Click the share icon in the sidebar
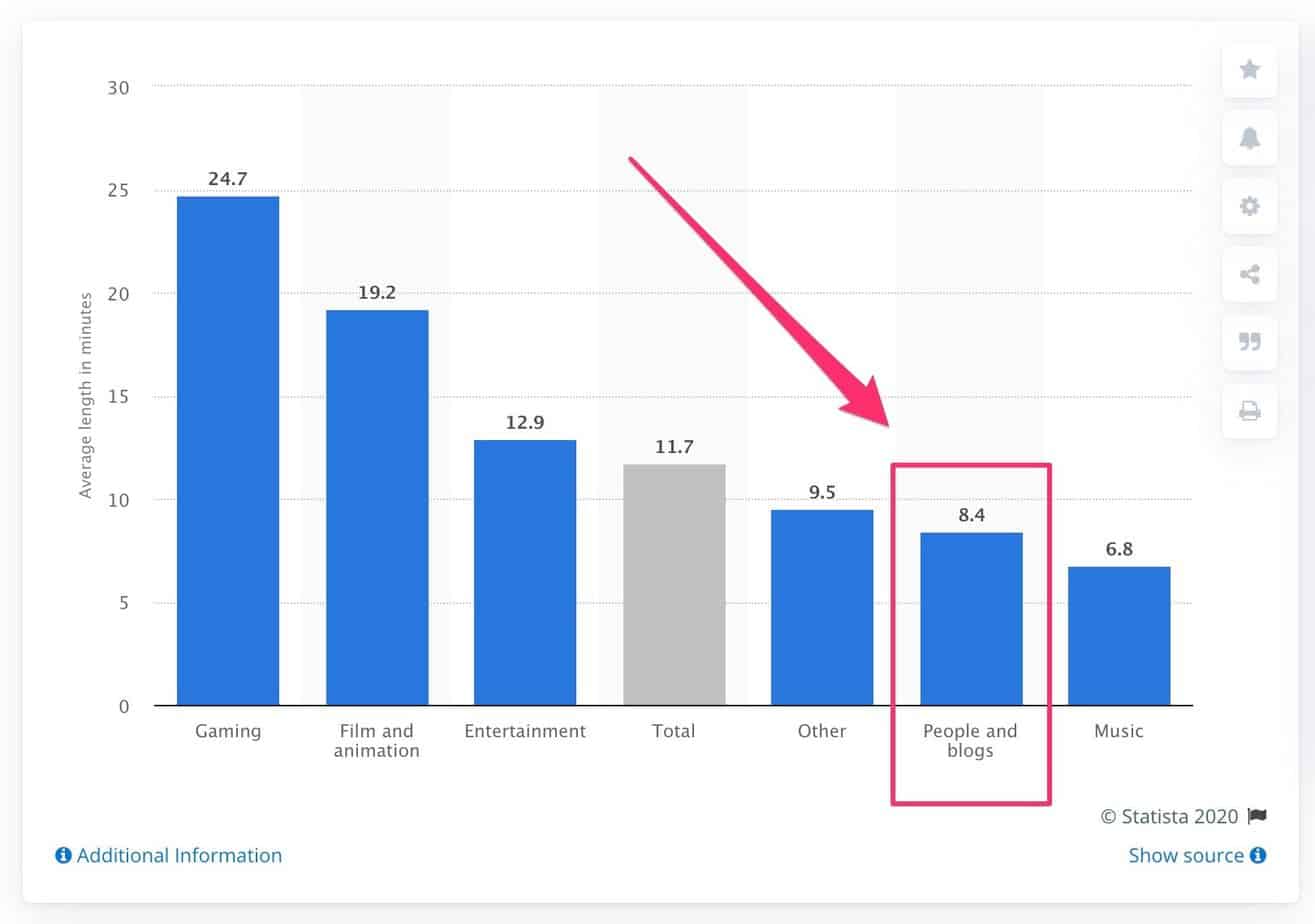Image resolution: width=1315 pixels, height=924 pixels. tap(1248, 275)
